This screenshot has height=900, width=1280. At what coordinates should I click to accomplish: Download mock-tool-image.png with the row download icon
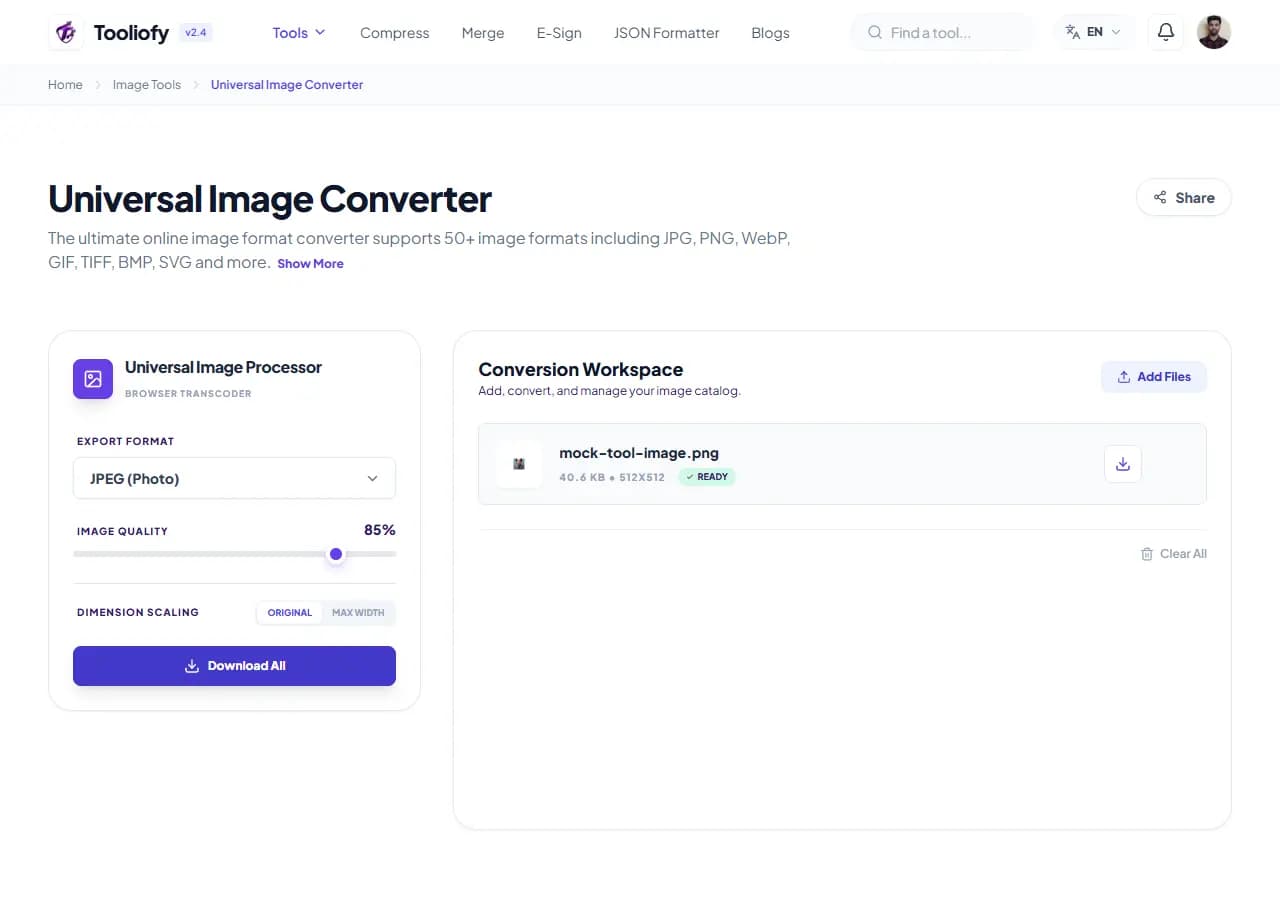(x=1123, y=464)
